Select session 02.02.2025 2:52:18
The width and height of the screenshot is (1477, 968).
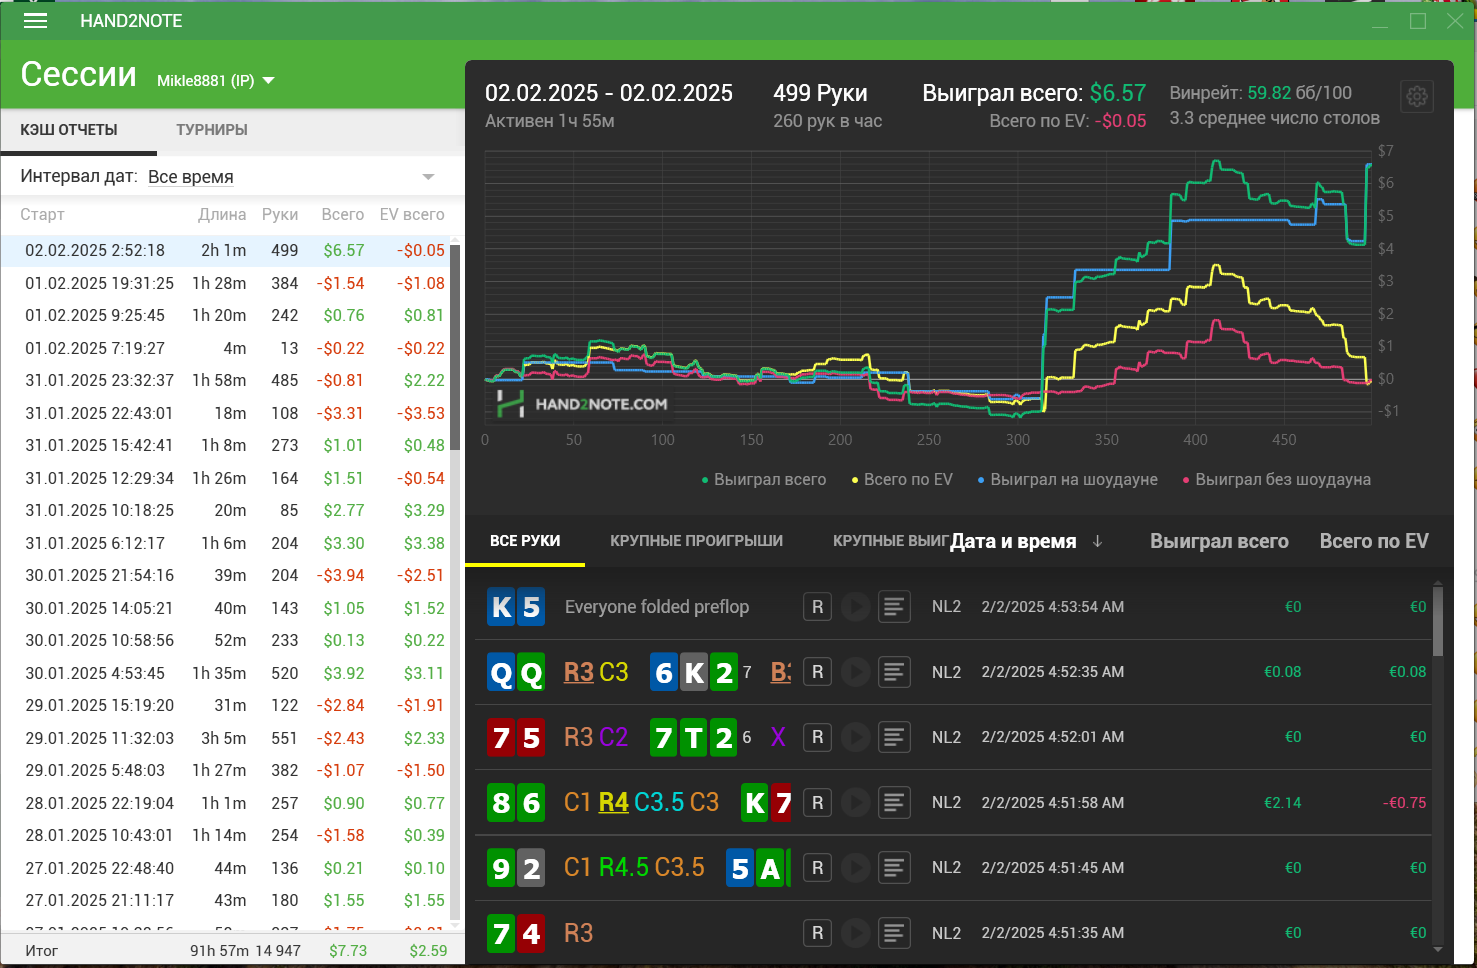point(225,250)
